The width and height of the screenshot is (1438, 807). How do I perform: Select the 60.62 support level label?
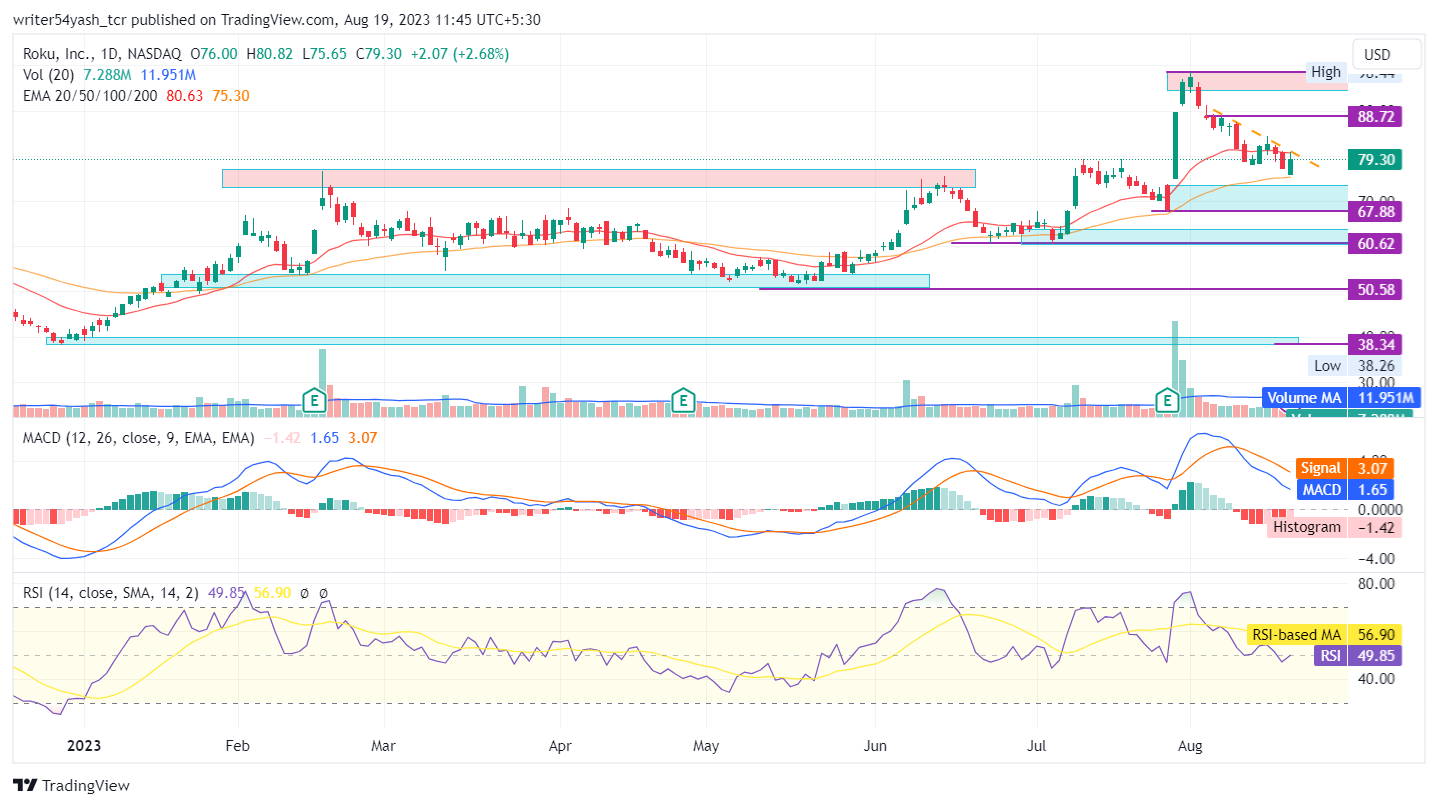pyautogui.click(x=1375, y=243)
